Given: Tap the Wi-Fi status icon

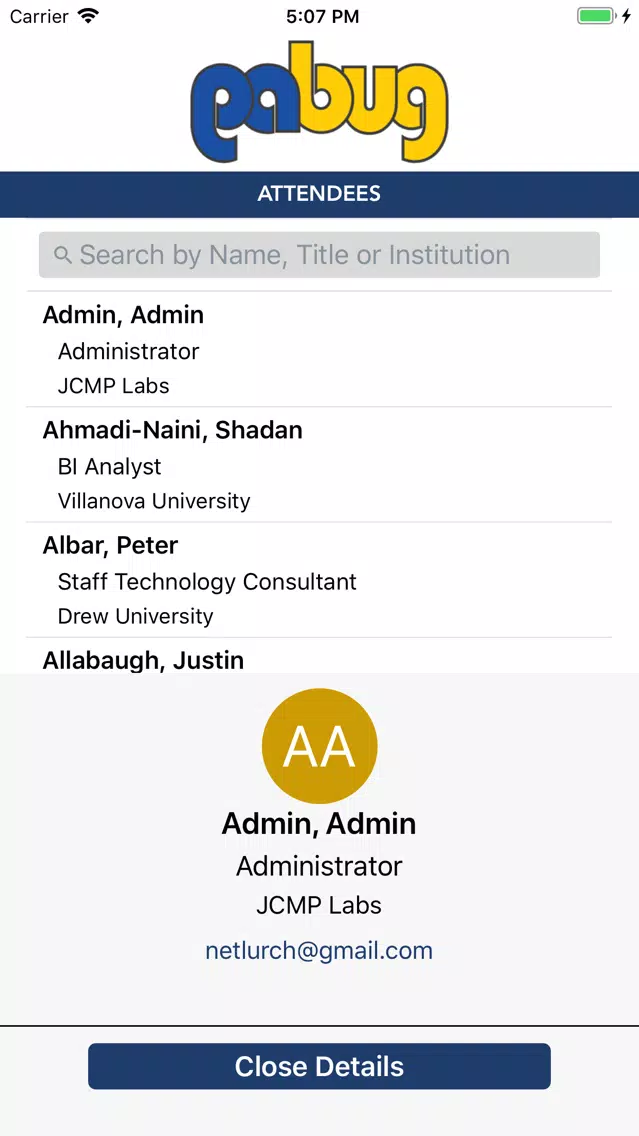Looking at the screenshot, I should tap(88, 16).
